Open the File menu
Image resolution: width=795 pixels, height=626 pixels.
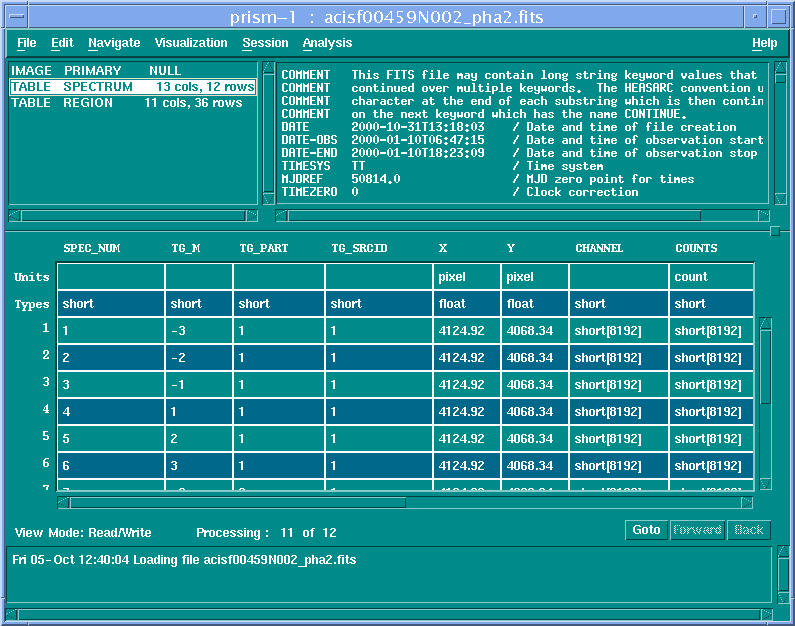pyautogui.click(x=26, y=43)
